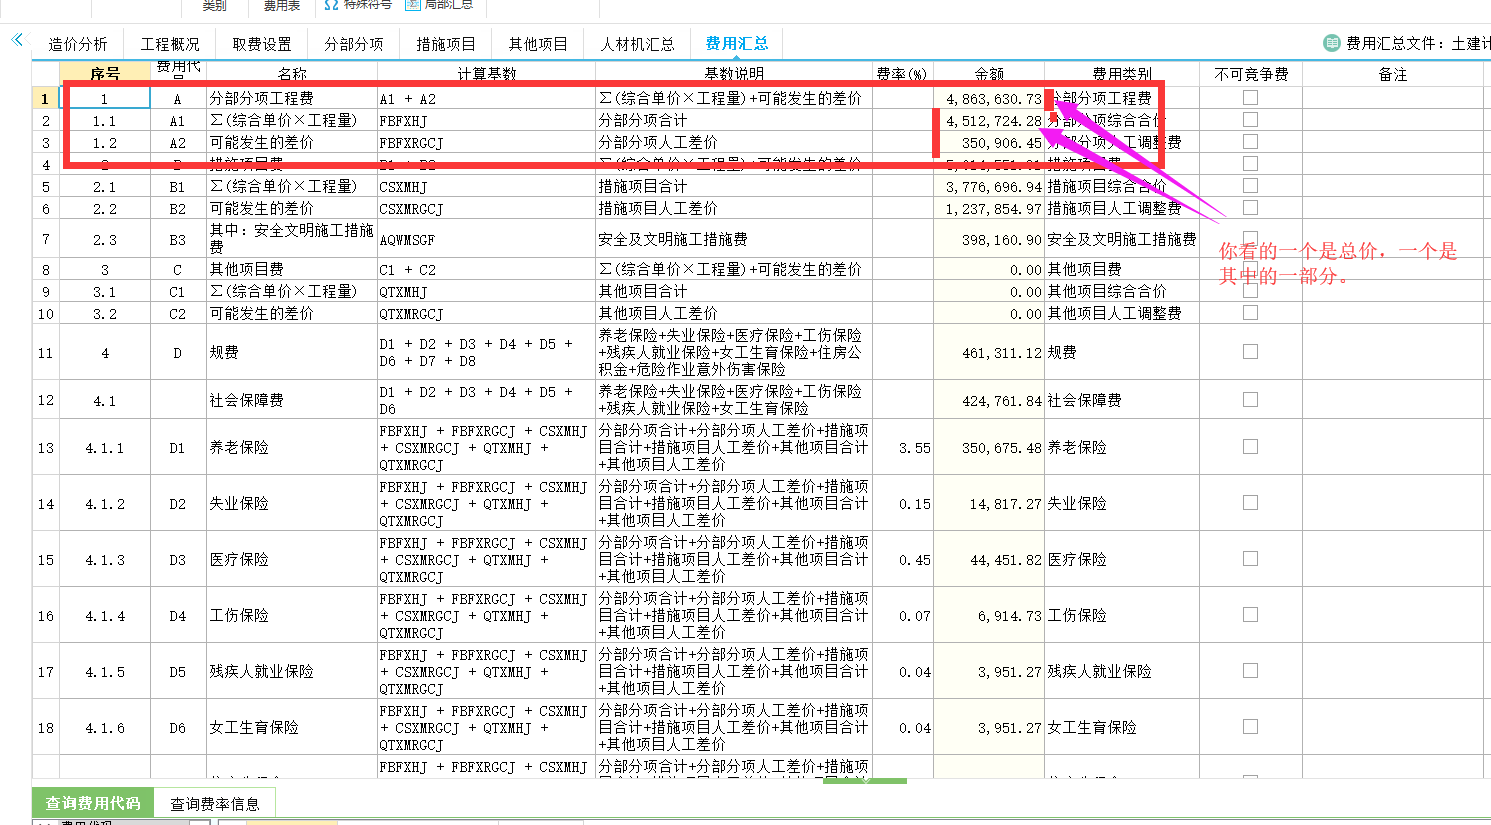
Task: Check 不可竞争费 box for 社会保障费 row
Action: (x=1250, y=400)
